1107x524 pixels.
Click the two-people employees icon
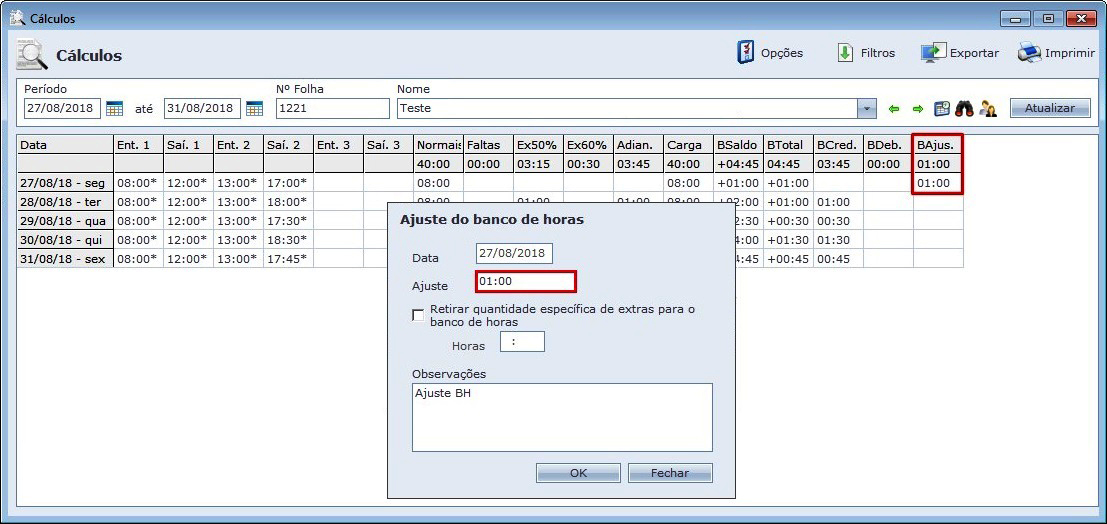(x=989, y=109)
